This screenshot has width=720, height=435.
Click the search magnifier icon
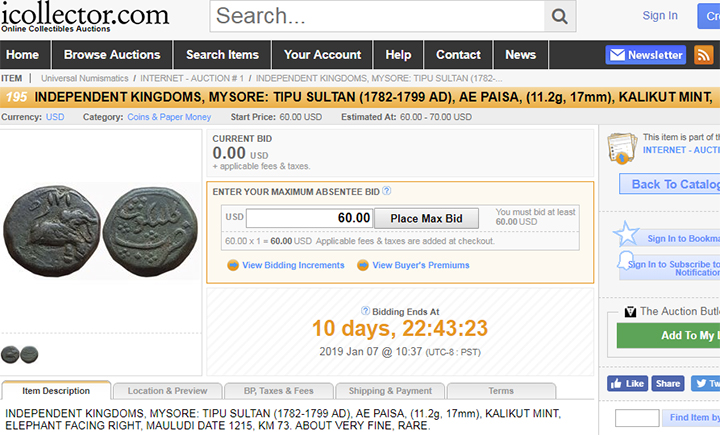560,16
